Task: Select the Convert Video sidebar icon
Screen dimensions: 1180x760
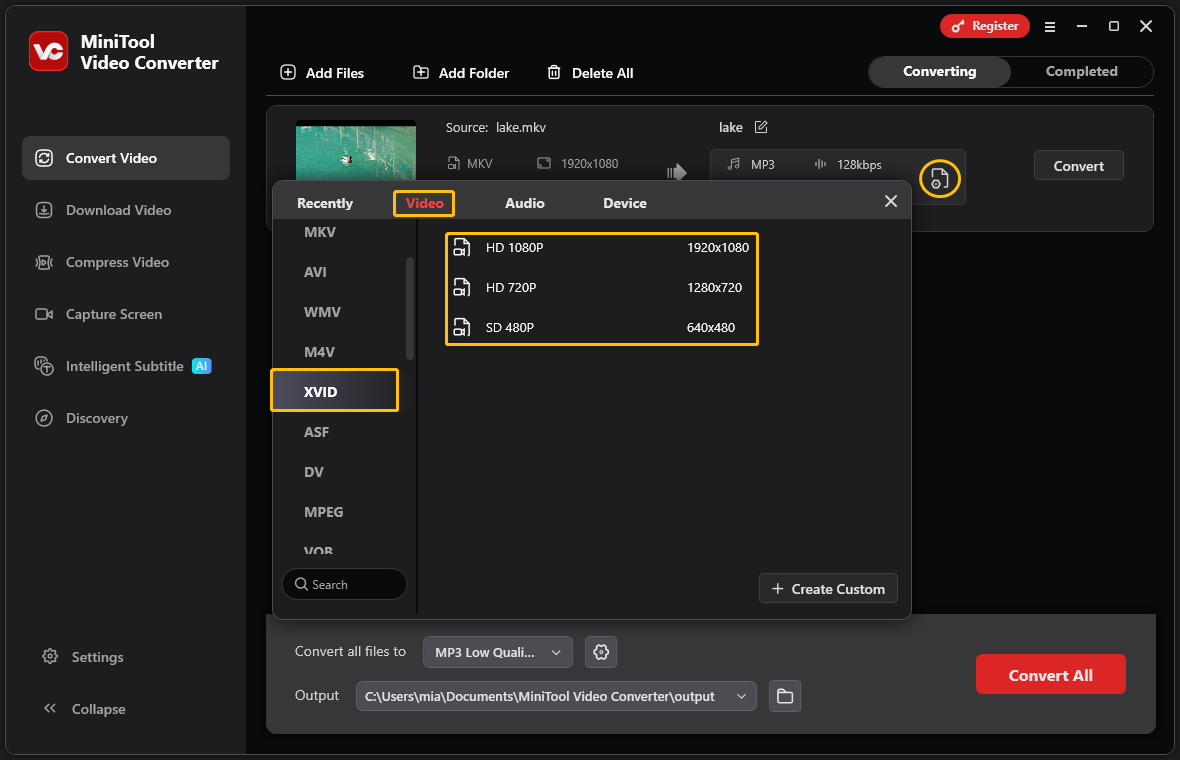Action: (43, 157)
